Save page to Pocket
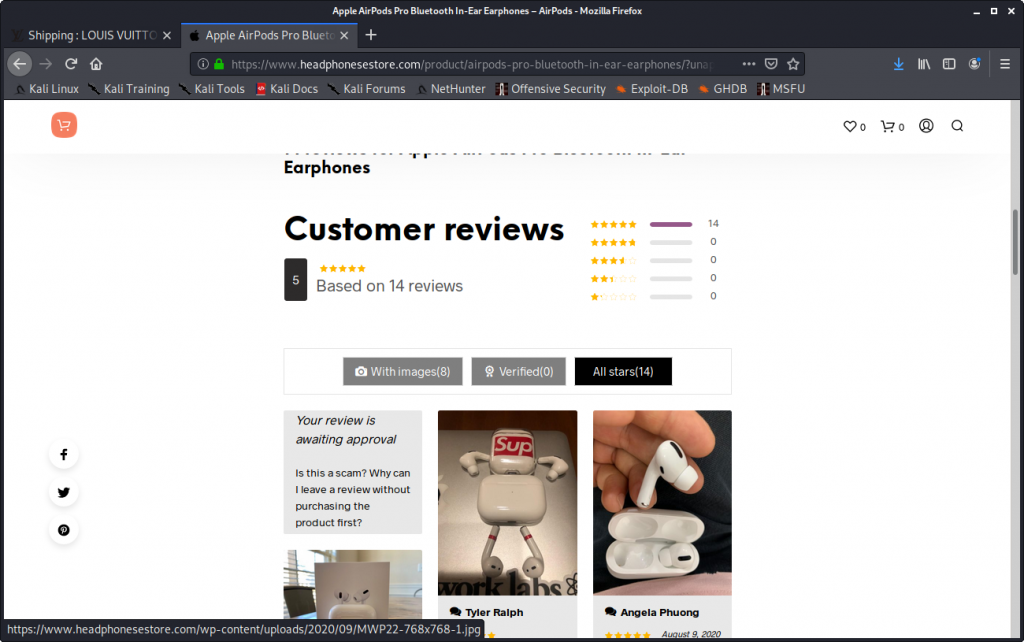Viewport: 1024px width, 642px height. (771, 64)
